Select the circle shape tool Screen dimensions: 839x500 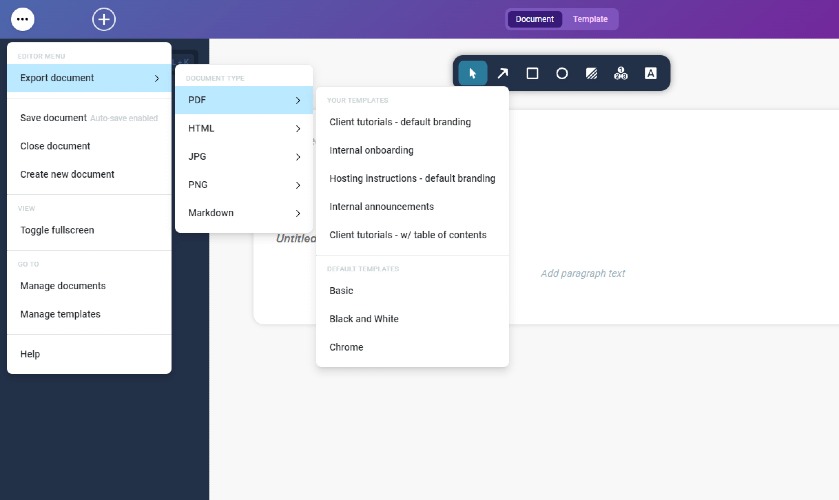click(x=562, y=73)
